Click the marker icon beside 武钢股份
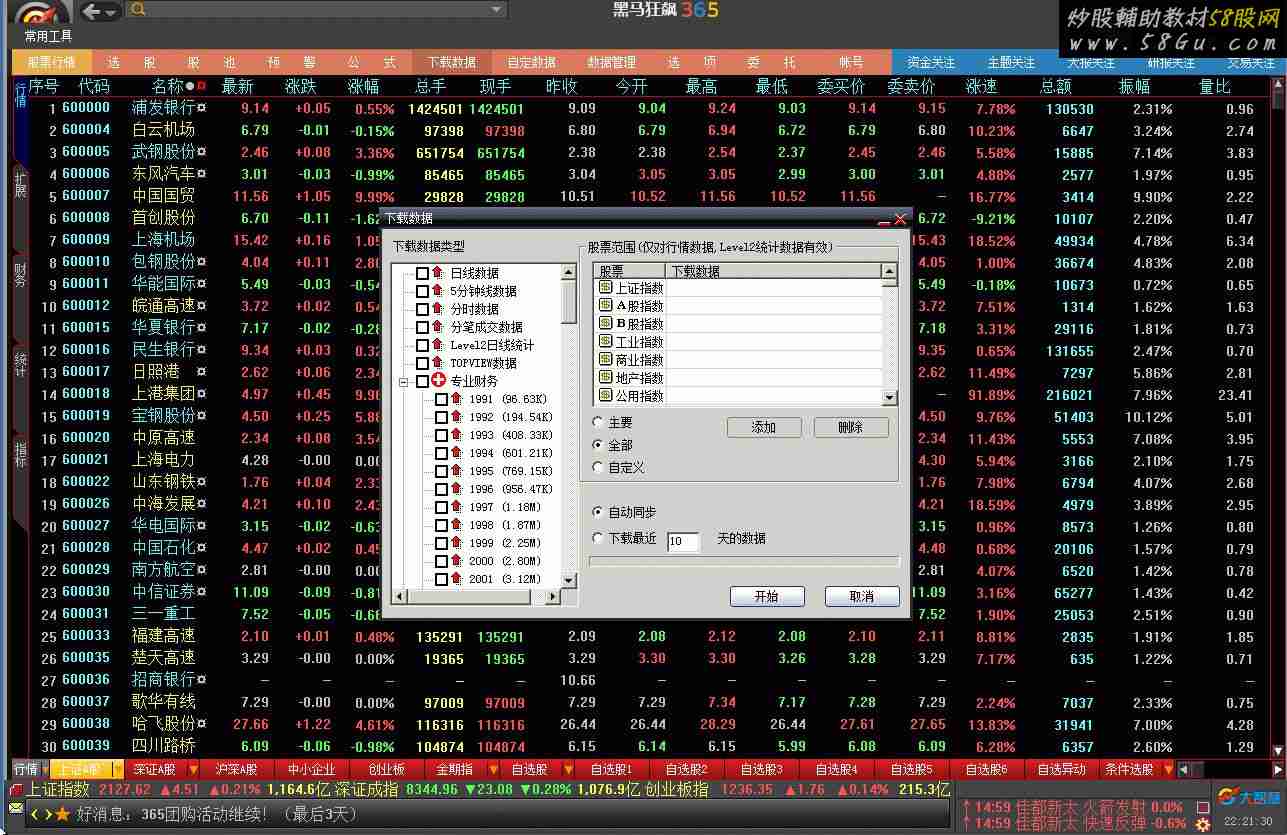Screen dimensions: 1287x835 pyautogui.click(x=201, y=152)
